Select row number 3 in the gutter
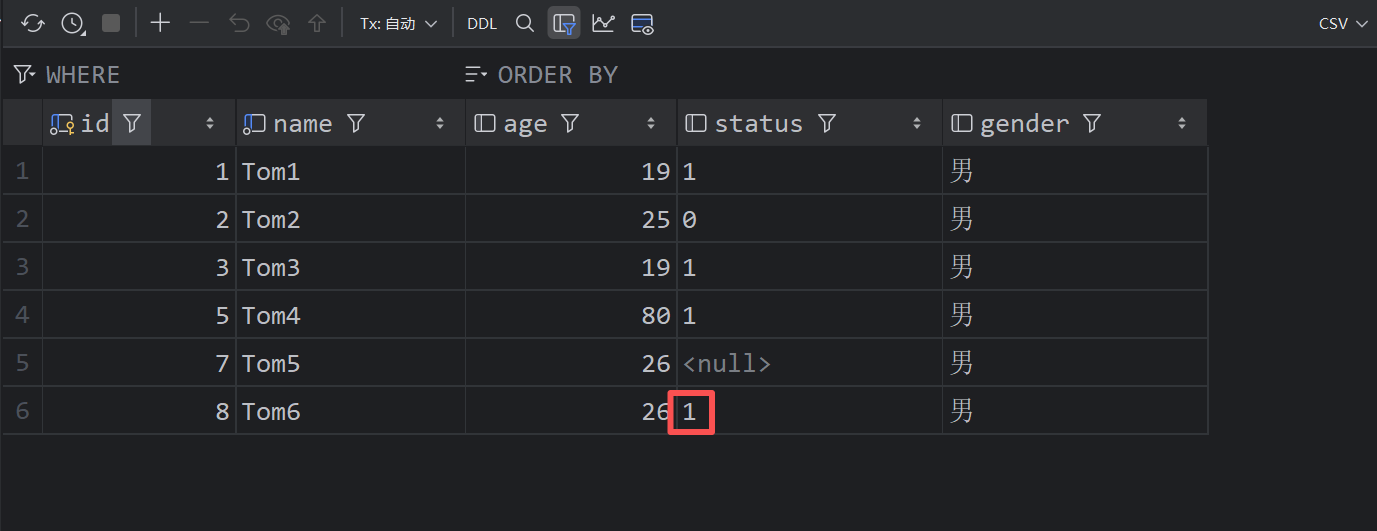 pyautogui.click(x=22, y=267)
